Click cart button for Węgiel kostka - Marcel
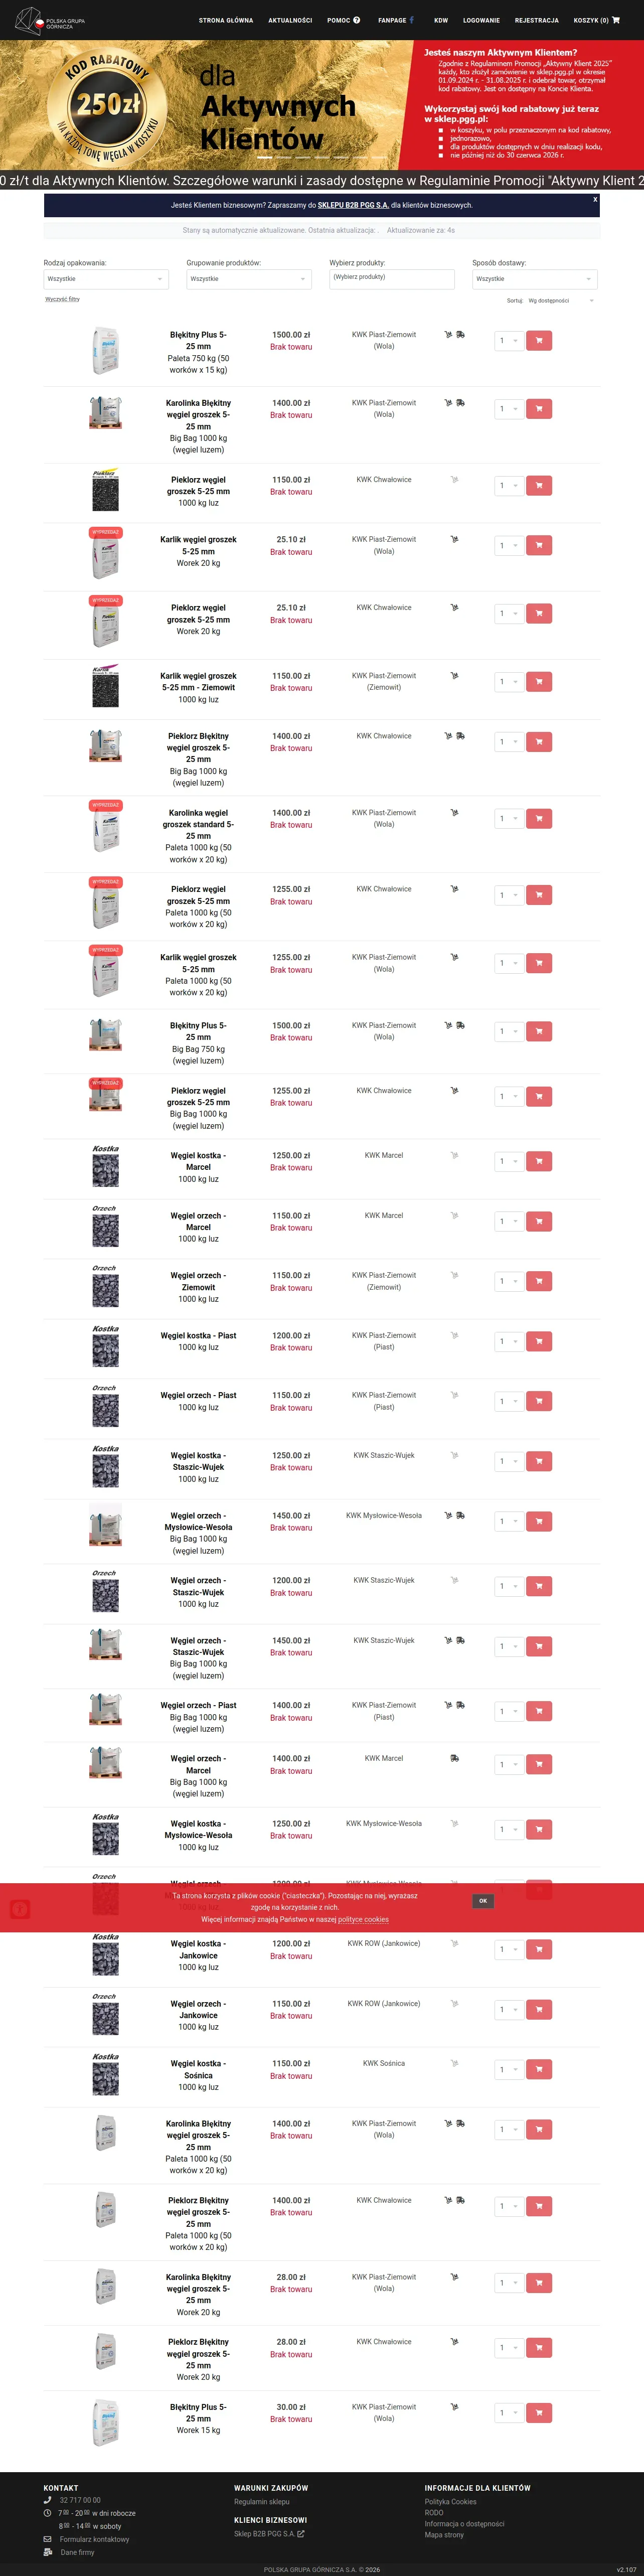The height and width of the screenshot is (2576, 644). (x=538, y=1161)
